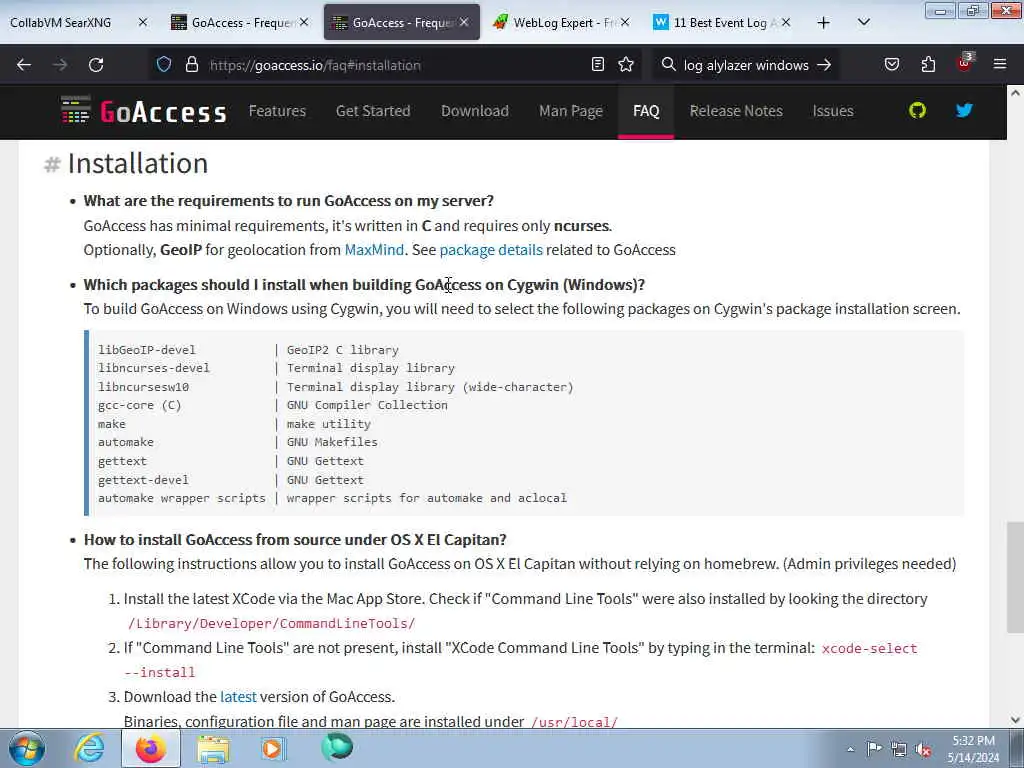Image resolution: width=1024 pixels, height=768 pixels.
Task: Click the xcode-select code text
Action: tap(869, 648)
